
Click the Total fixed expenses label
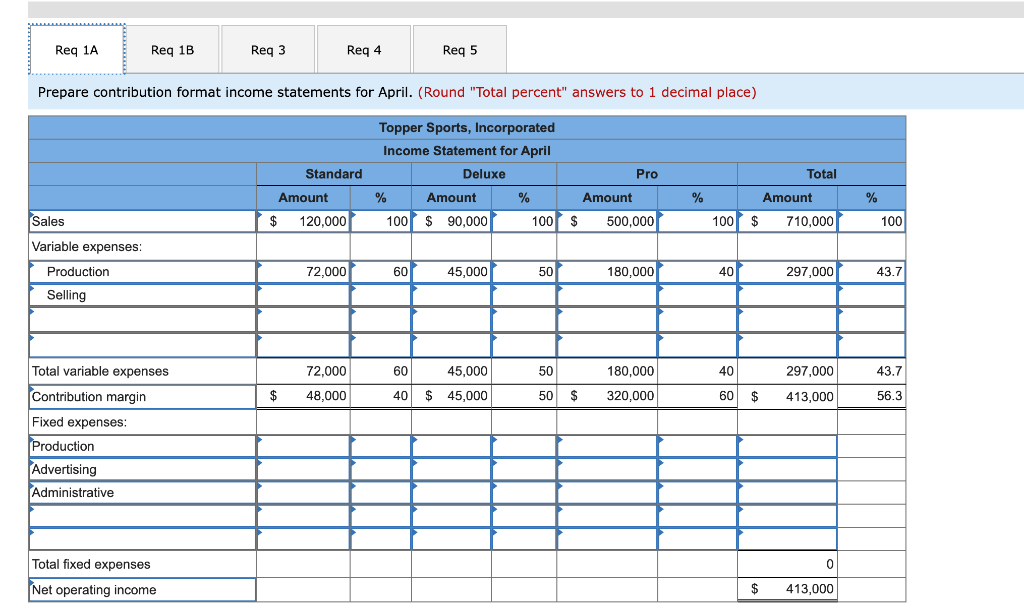[91, 565]
